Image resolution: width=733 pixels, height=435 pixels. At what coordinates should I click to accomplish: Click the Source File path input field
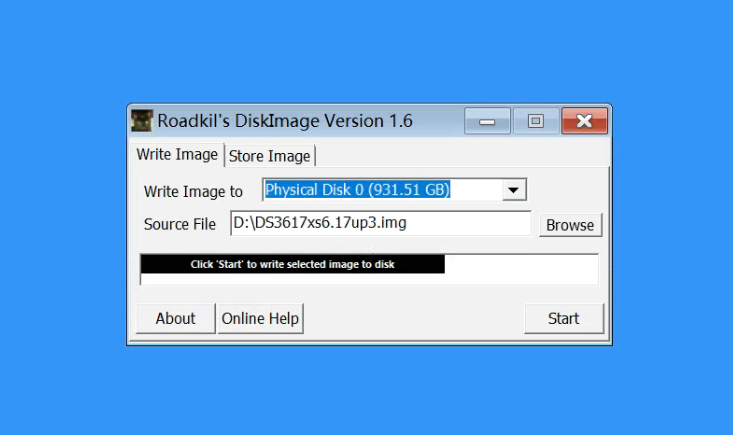click(381, 223)
